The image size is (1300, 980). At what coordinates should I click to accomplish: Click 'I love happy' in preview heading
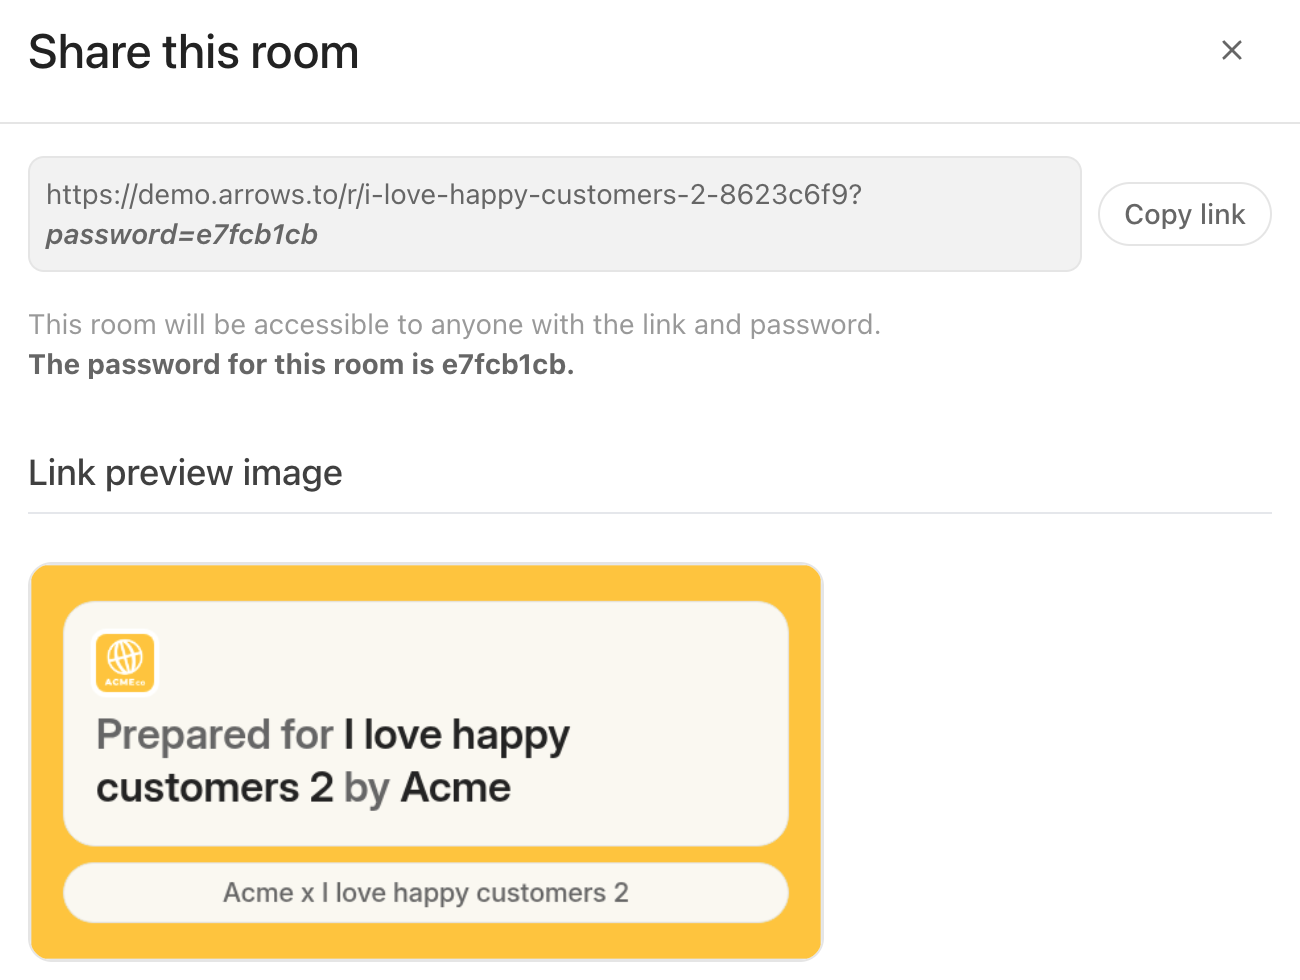click(x=457, y=735)
